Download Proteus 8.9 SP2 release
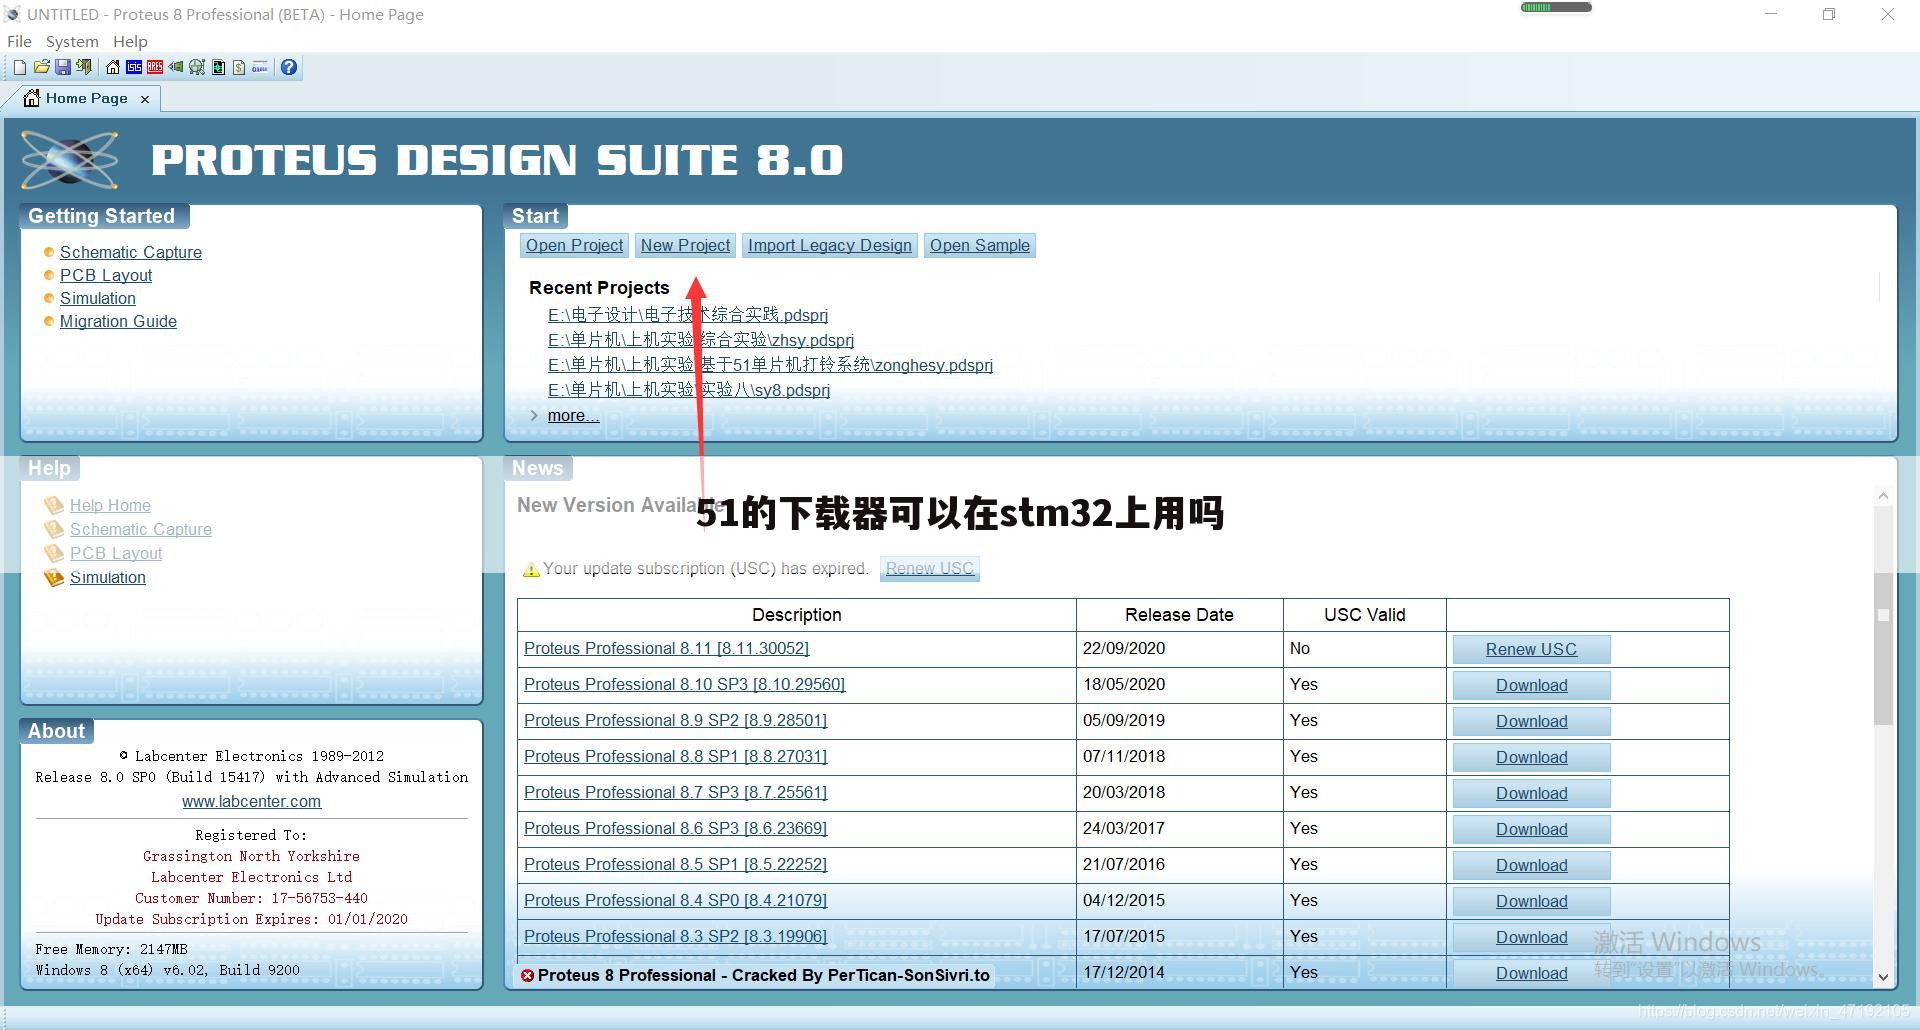Image resolution: width=1920 pixels, height=1030 pixels. click(x=1531, y=721)
